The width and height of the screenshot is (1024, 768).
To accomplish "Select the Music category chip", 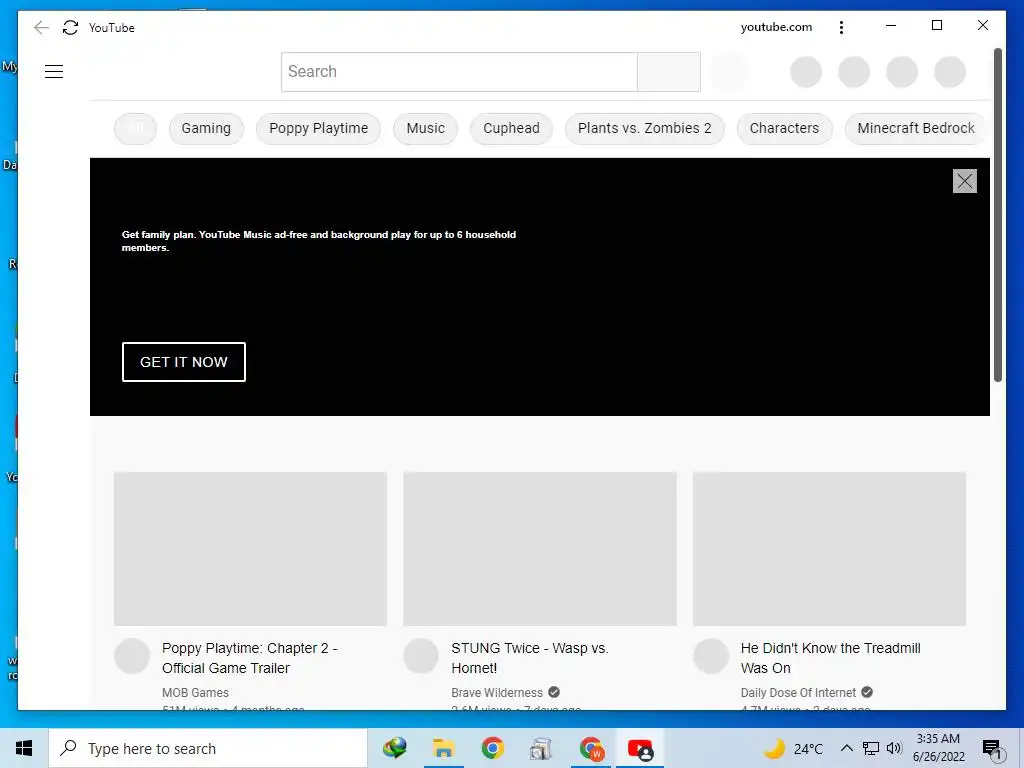I will click(425, 128).
